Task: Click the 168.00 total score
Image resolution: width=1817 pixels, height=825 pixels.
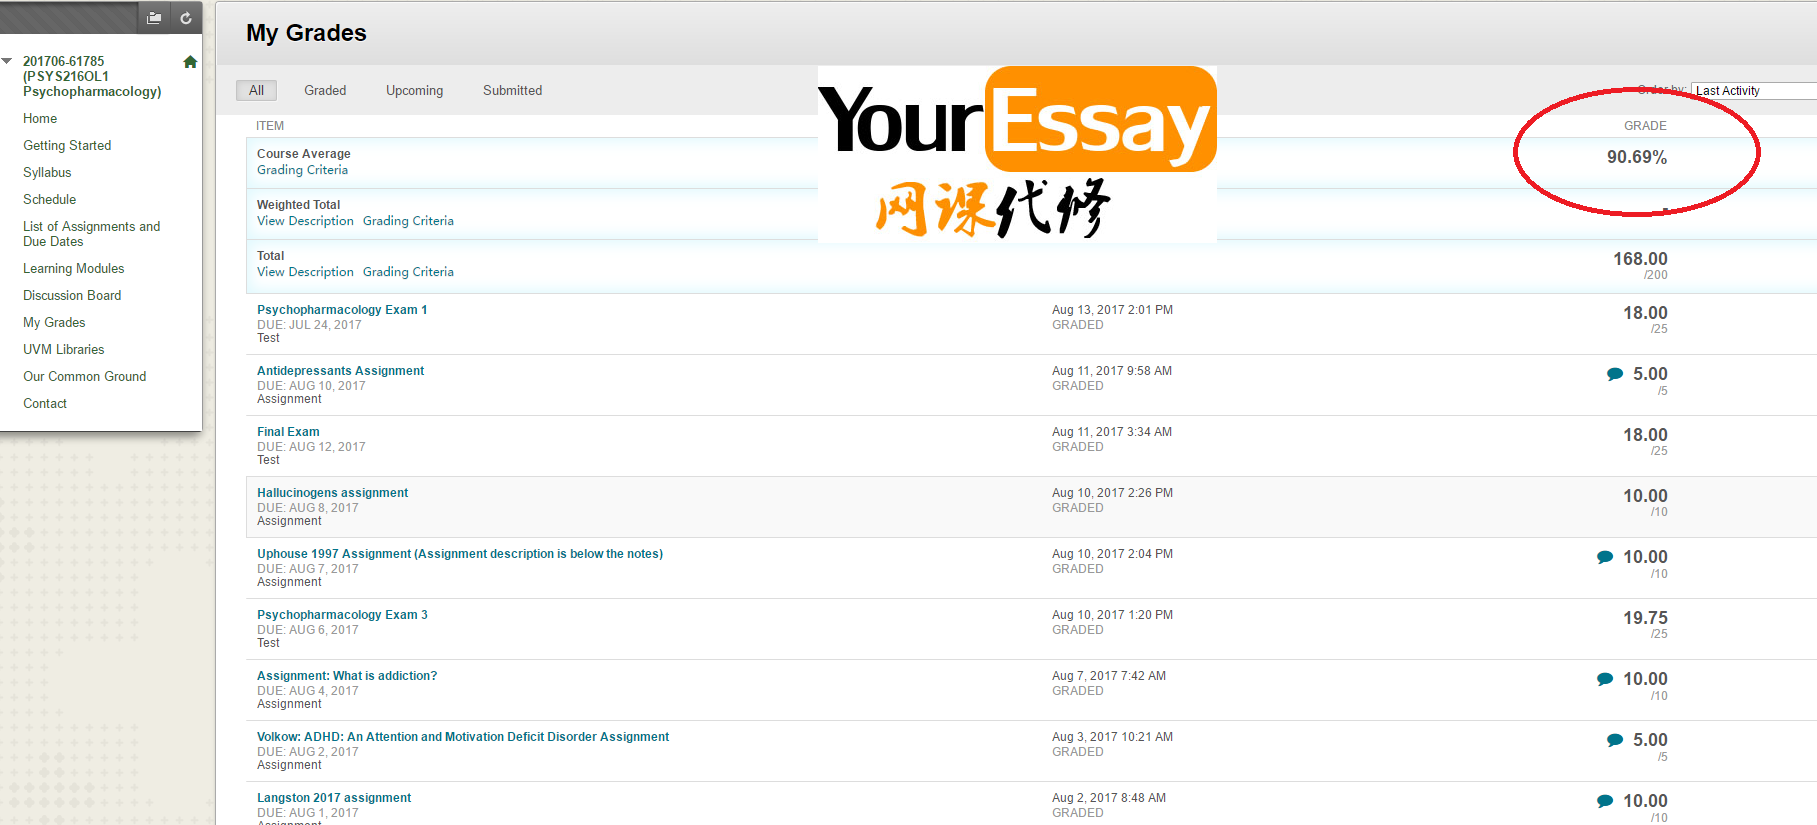Action: 1640,259
